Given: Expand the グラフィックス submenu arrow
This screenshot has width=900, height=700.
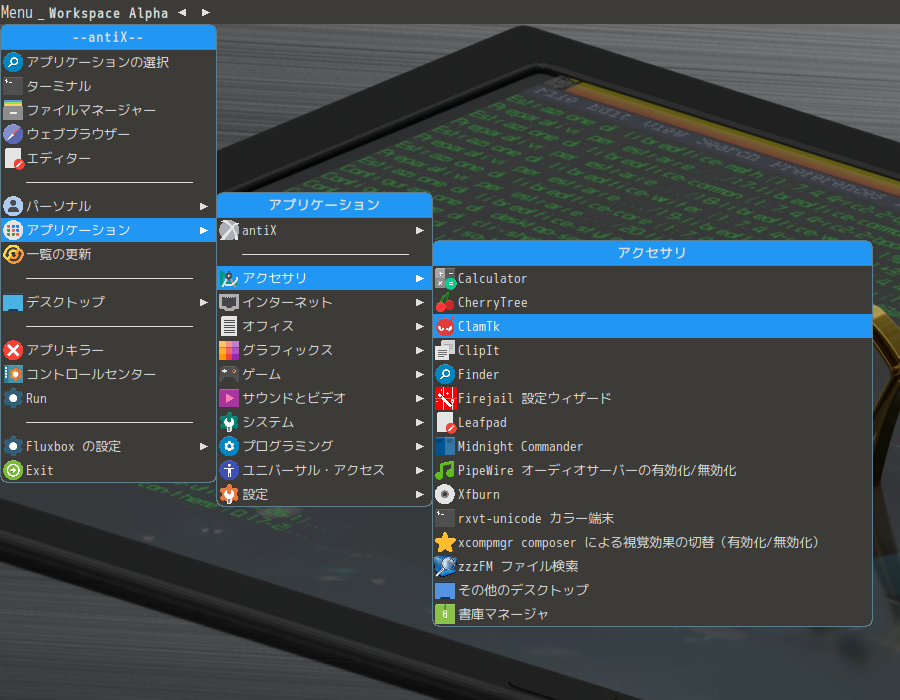Looking at the screenshot, I should point(420,351).
